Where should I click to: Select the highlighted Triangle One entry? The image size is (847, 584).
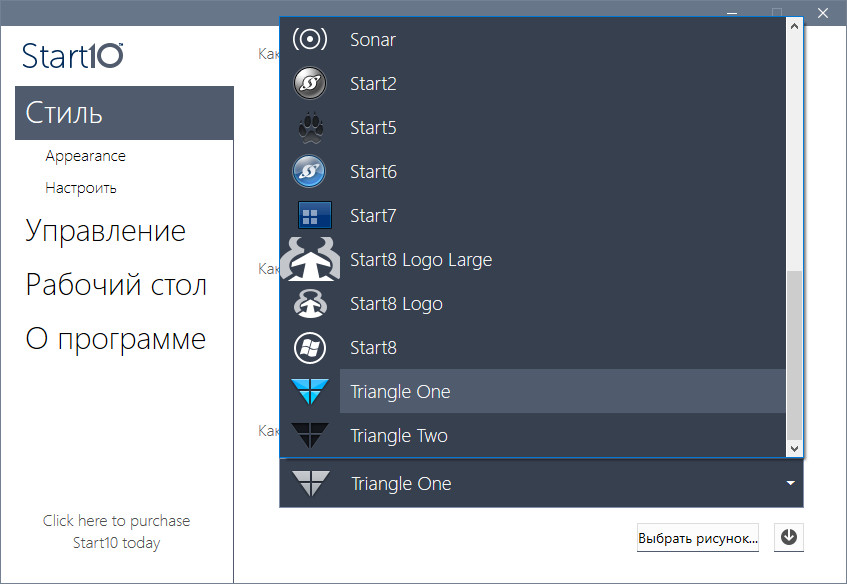click(533, 392)
